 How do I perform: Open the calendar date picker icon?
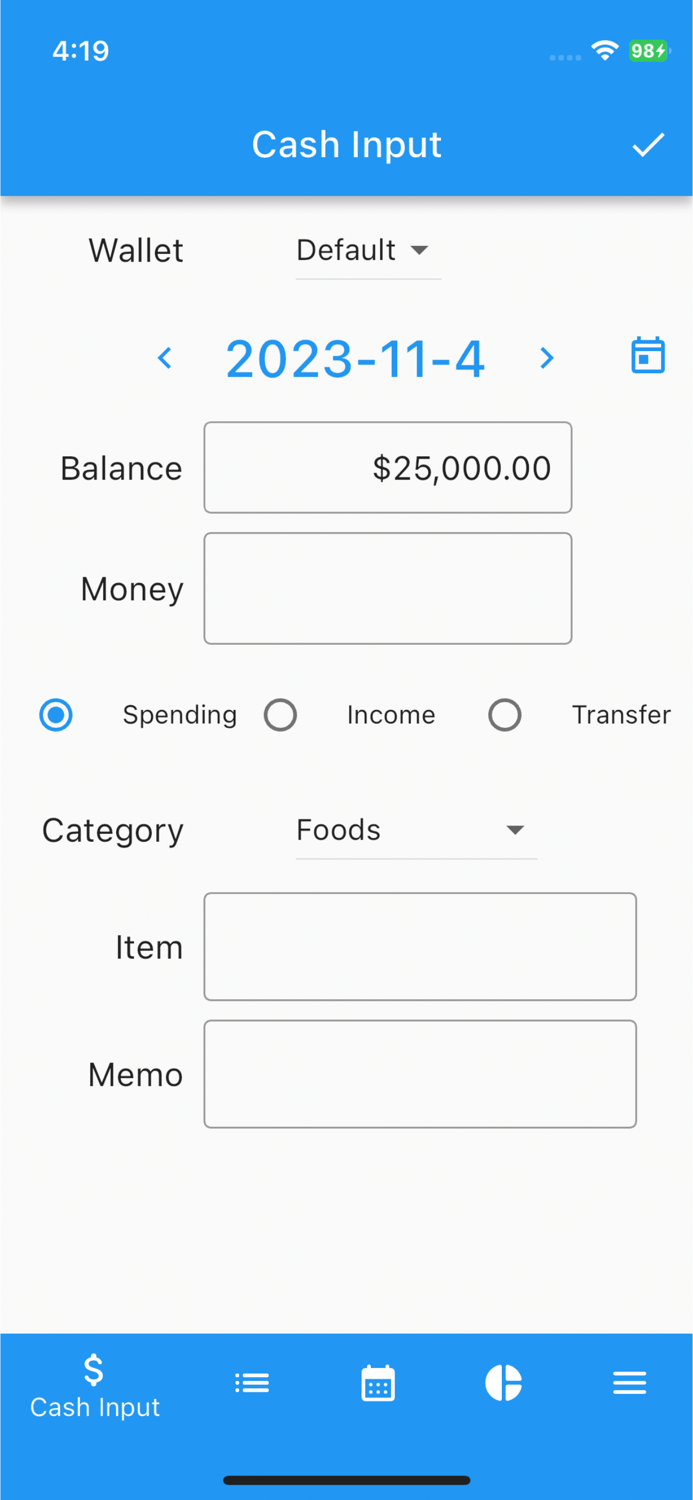coord(648,355)
